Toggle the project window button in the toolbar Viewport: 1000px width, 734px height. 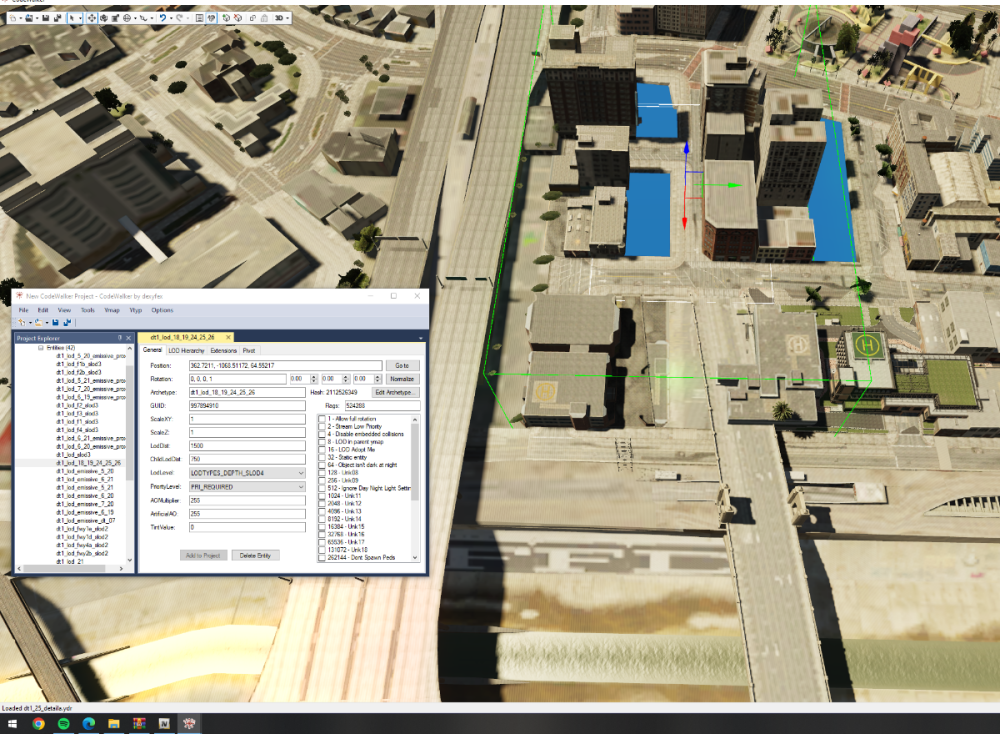point(212,18)
